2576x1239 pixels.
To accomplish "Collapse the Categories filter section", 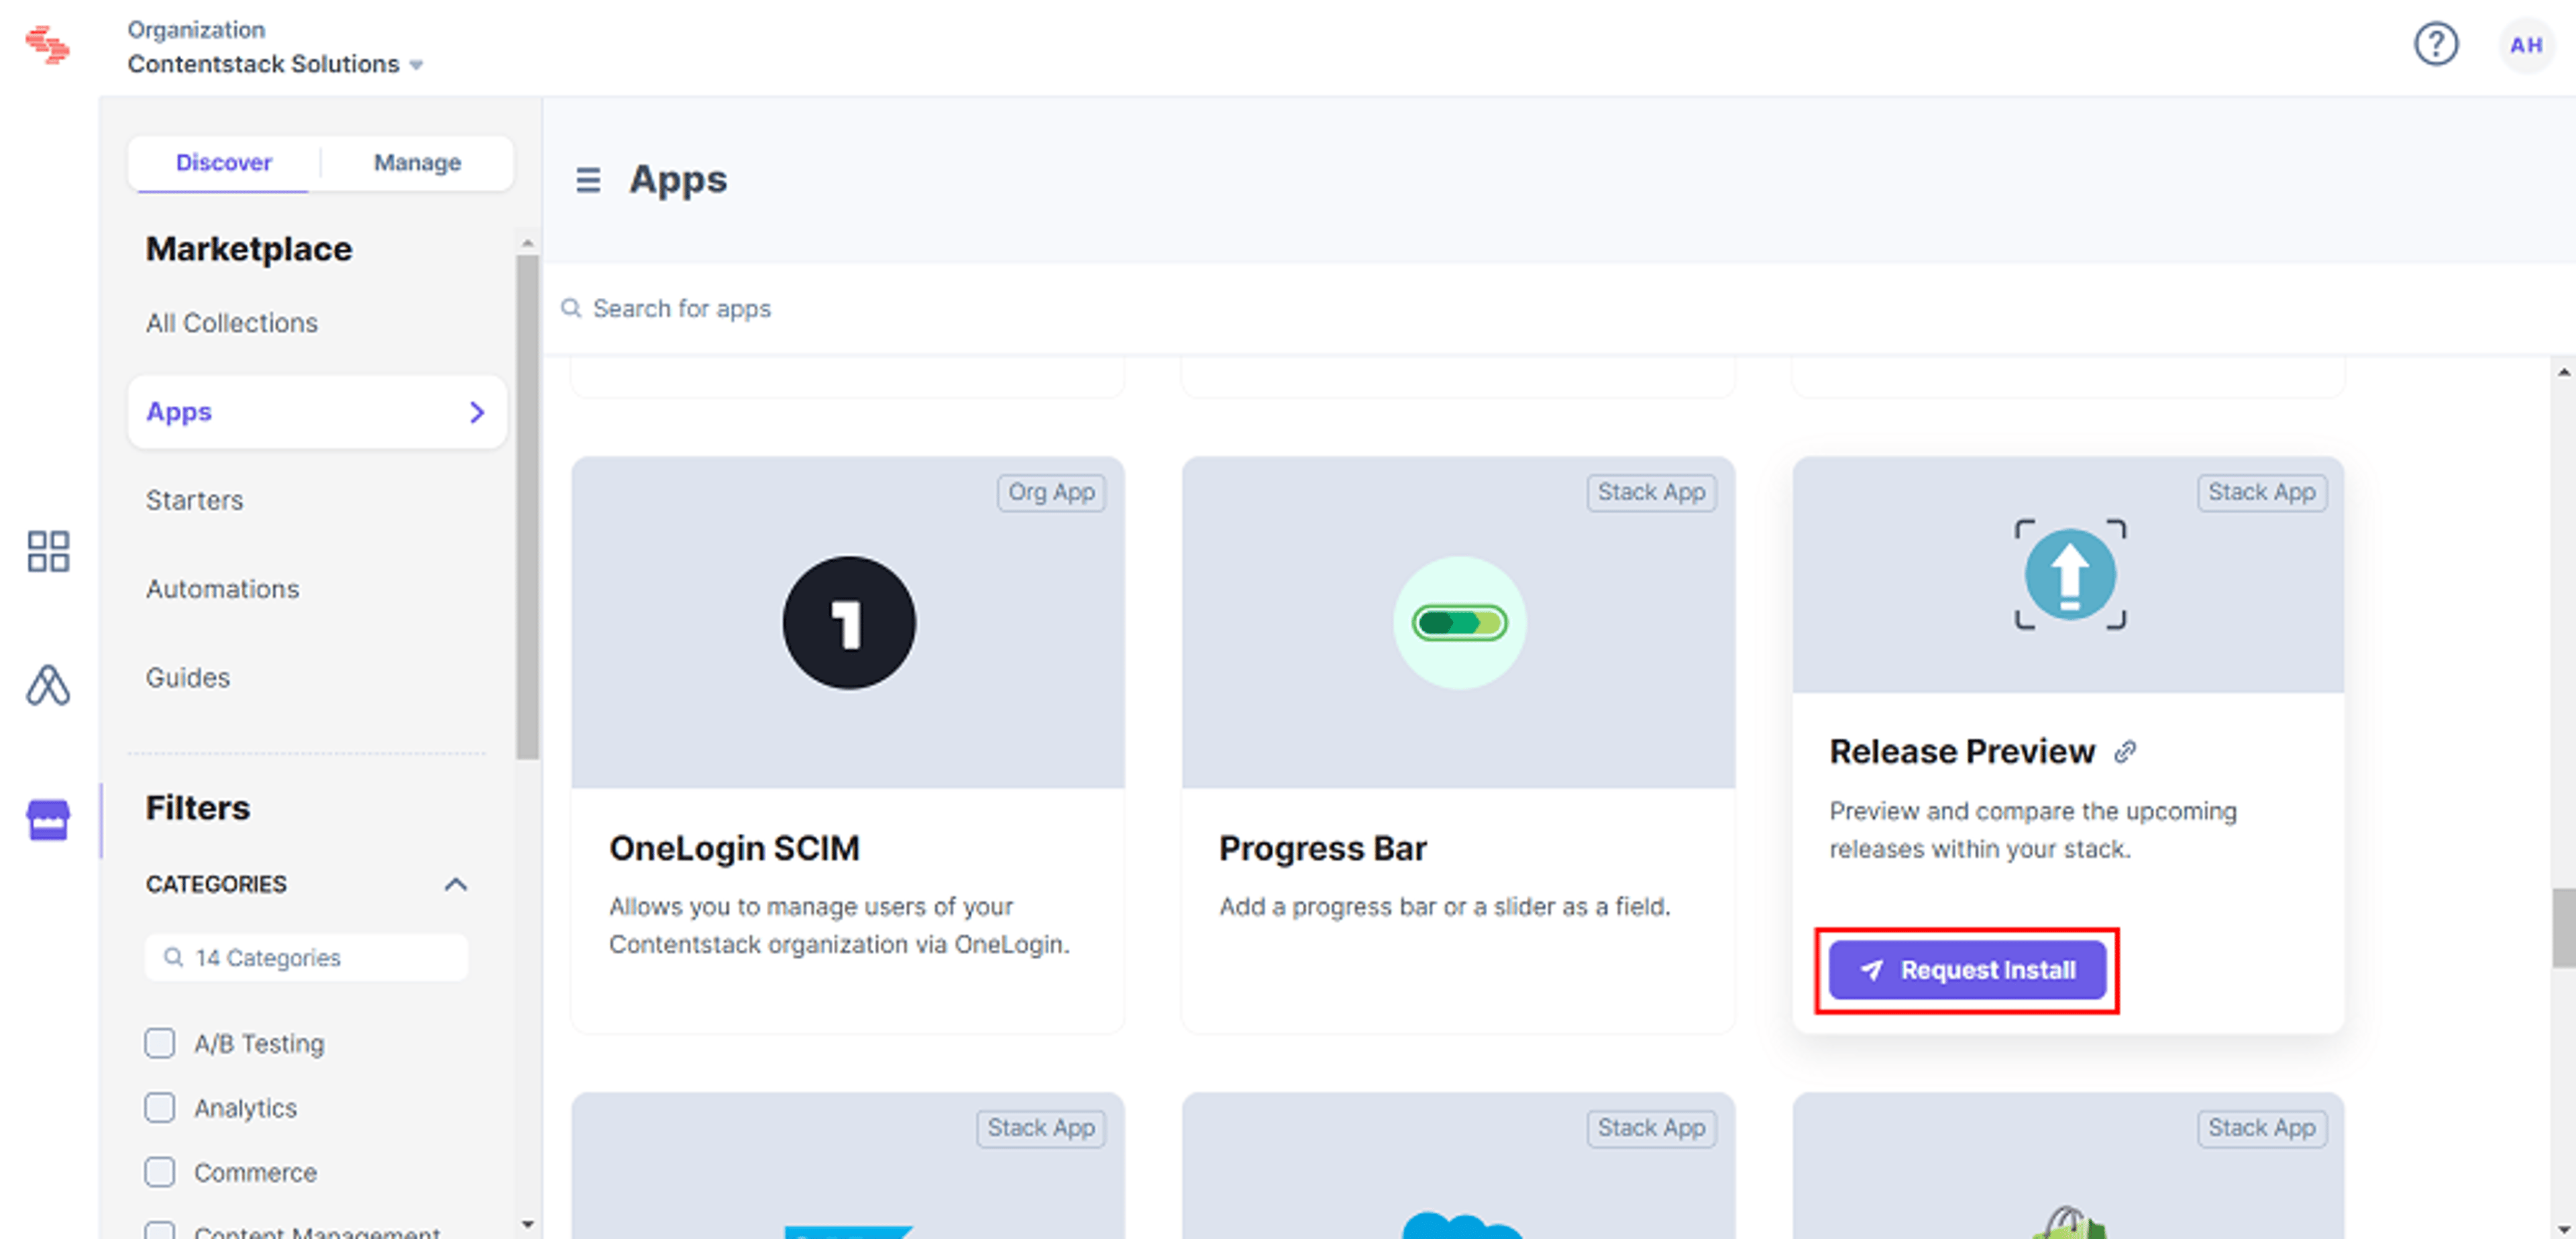I will (455, 884).
